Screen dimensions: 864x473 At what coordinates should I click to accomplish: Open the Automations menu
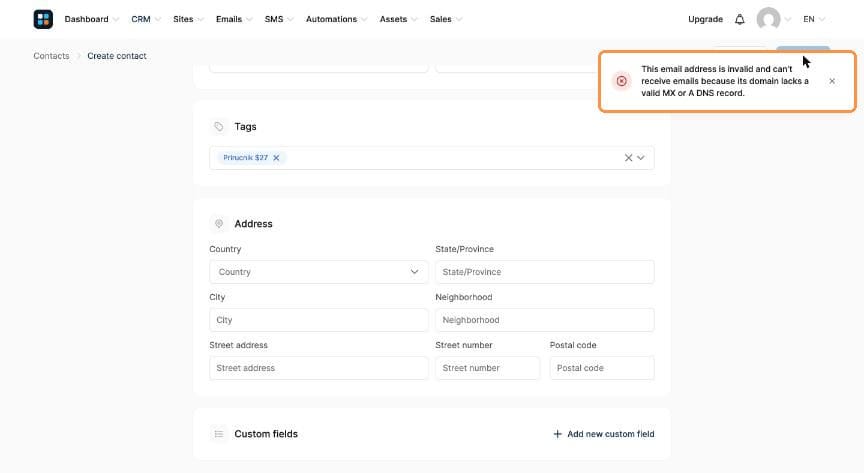coord(336,19)
